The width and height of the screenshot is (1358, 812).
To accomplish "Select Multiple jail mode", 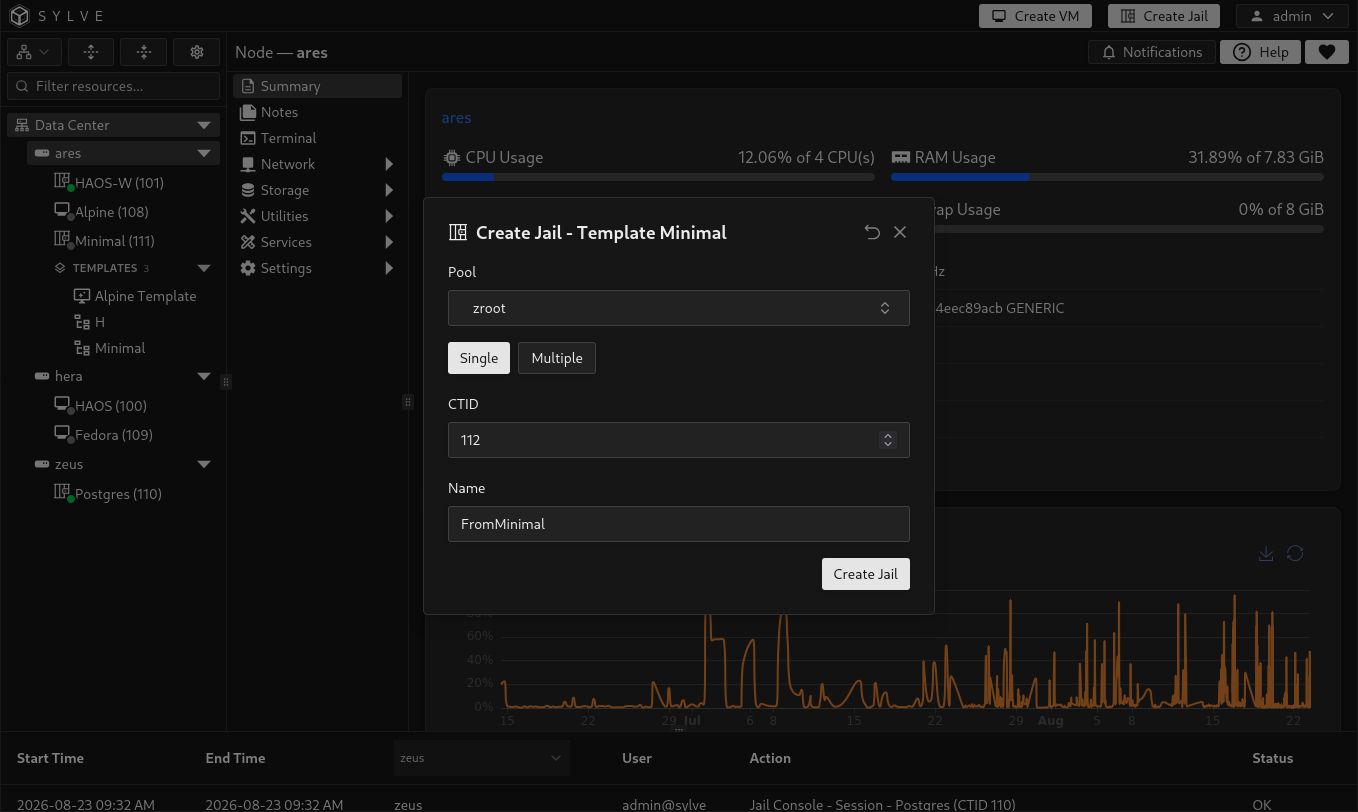I will [x=557, y=358].
